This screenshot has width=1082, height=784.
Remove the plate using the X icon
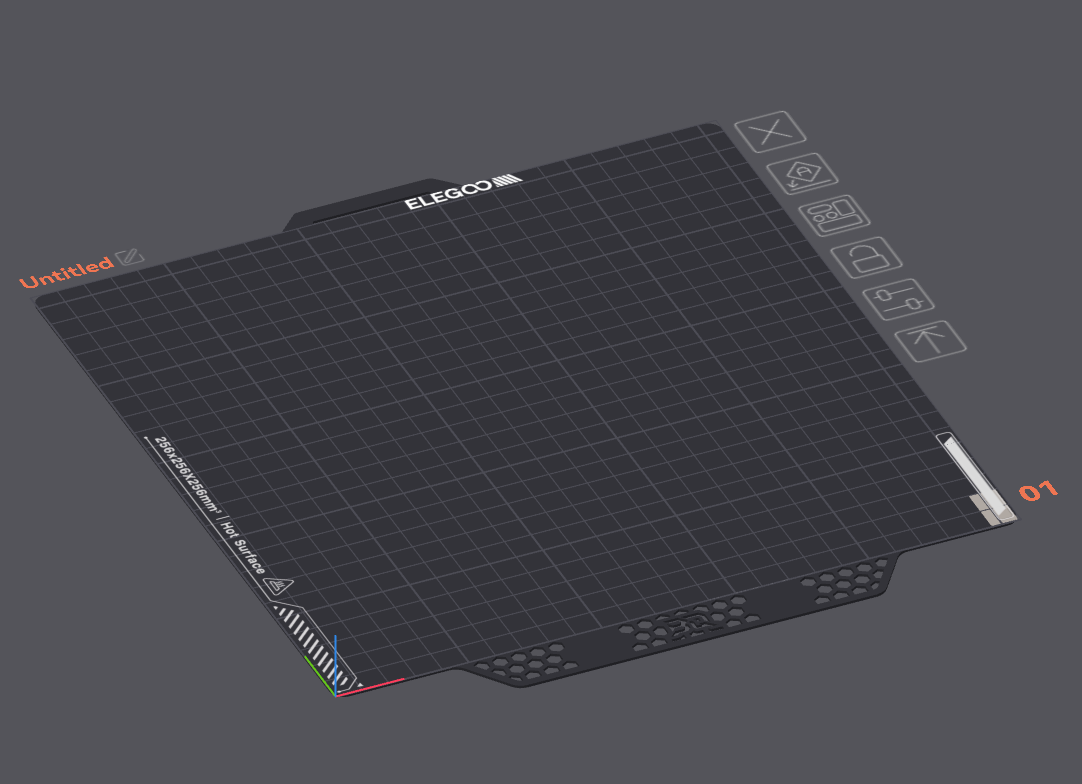pyautogui.click(x=770, y=131)
